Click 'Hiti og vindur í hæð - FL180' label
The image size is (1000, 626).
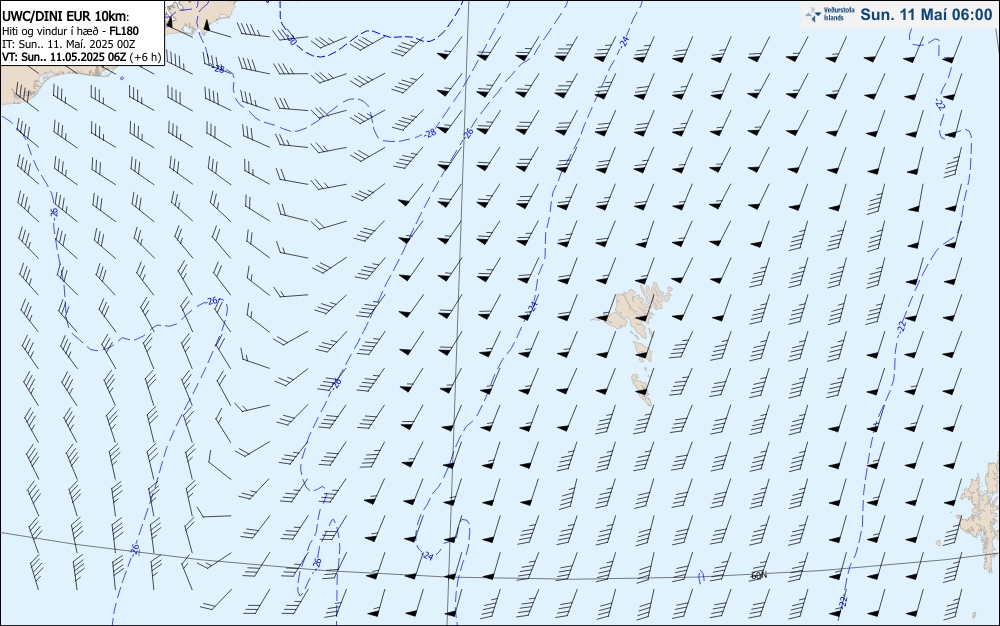[x=70, y=31]
